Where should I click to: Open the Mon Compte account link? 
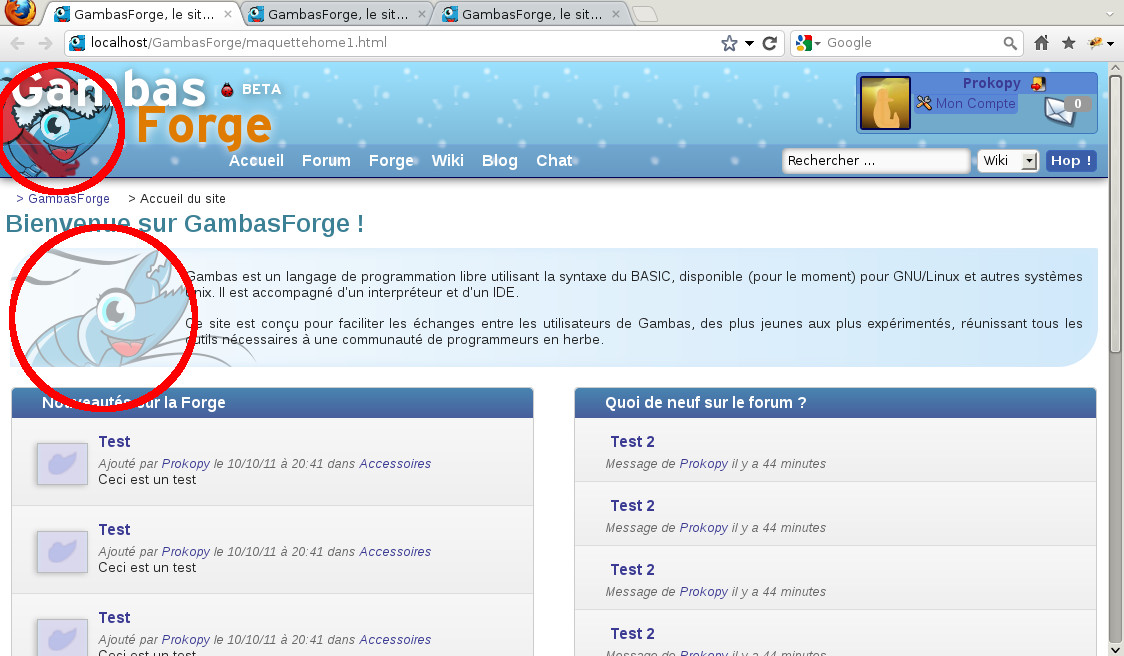pyautogui.click(x=976, y=103)
